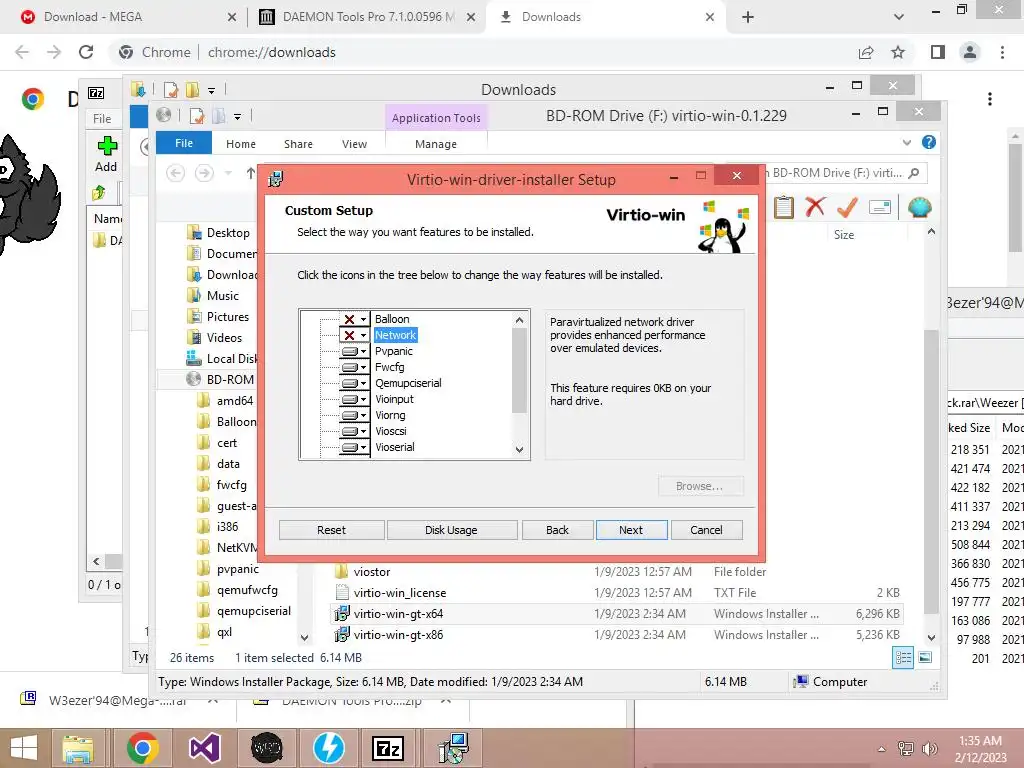Bookmark this page with star icon
The height and width of the screenshot is (768, 1024).
(x=898, y=52)
